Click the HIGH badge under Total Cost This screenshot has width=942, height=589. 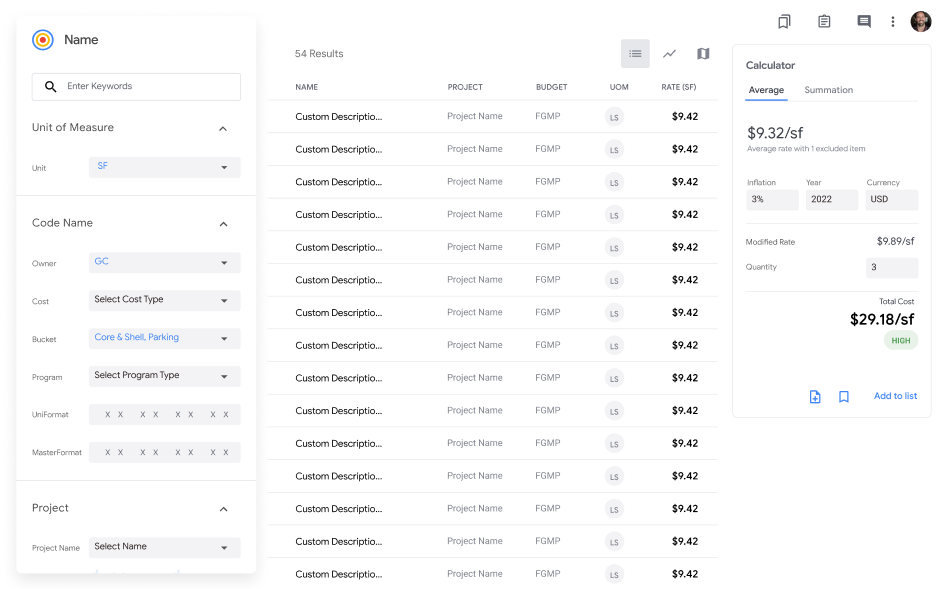coord(901,341)
